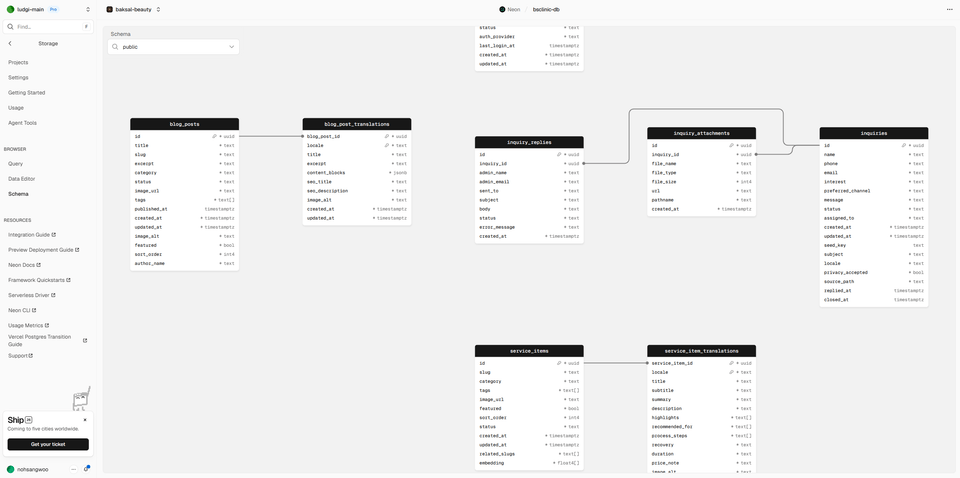Viewport: 960px width, 478px height.
Task: Click the Neon logo in breadcrumb
Action: point(503,10)
